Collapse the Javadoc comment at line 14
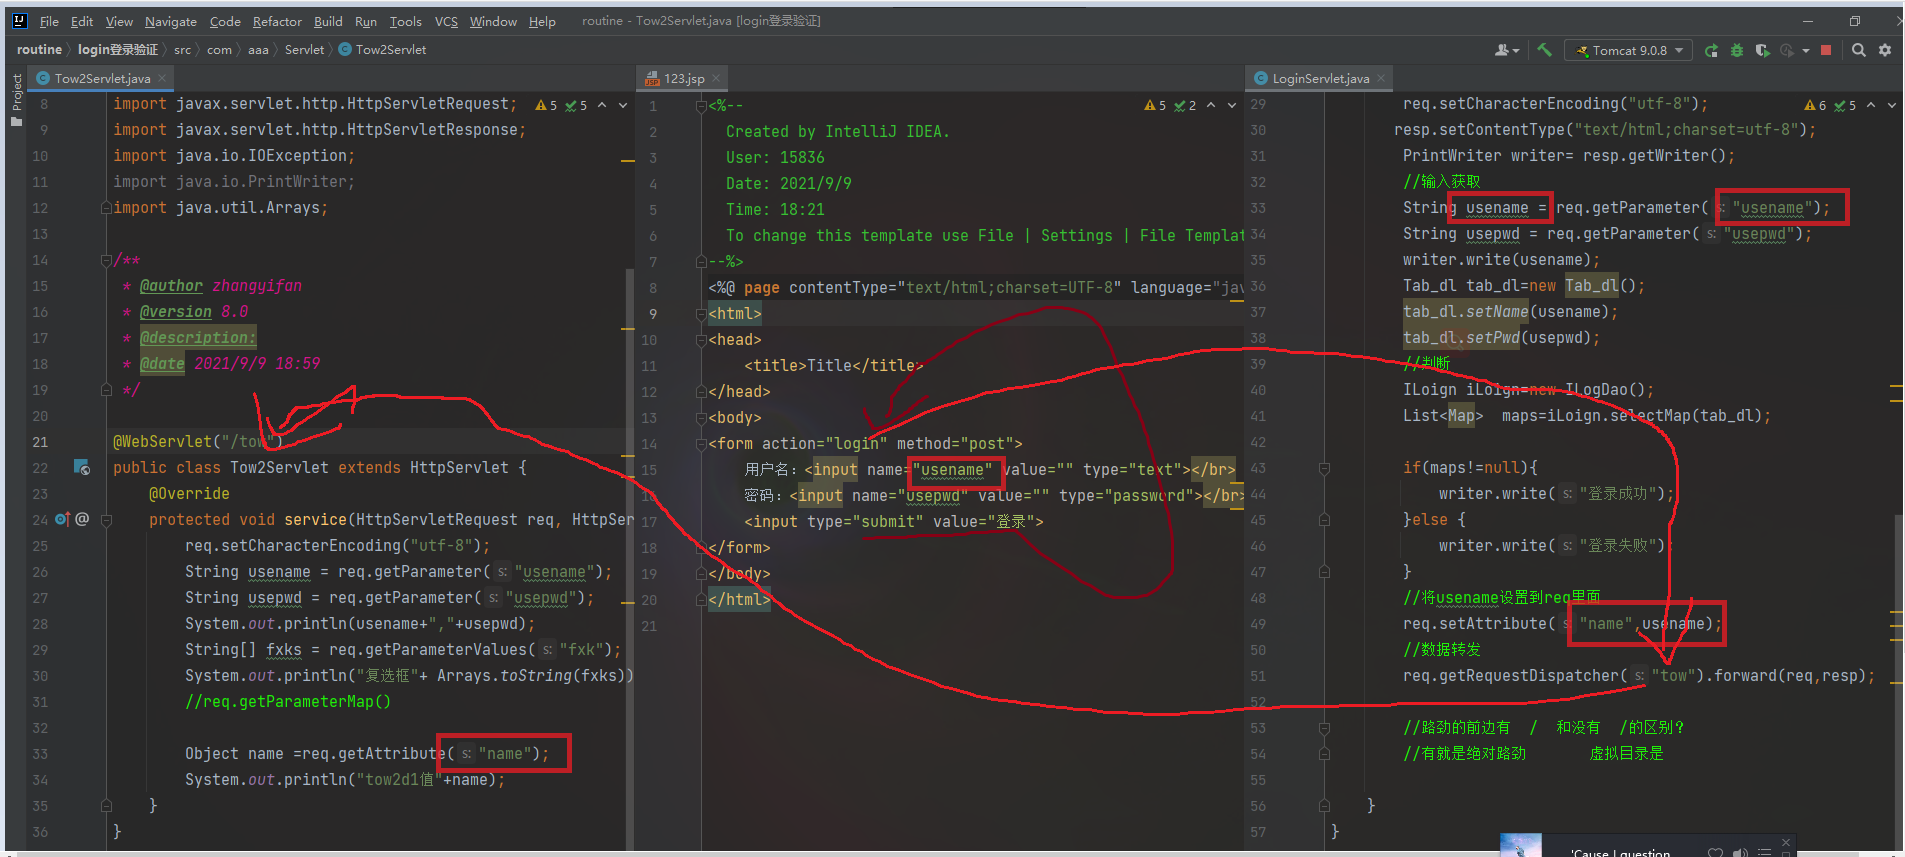This screenshot has height=857, width=1905. [x=106, y=259]
